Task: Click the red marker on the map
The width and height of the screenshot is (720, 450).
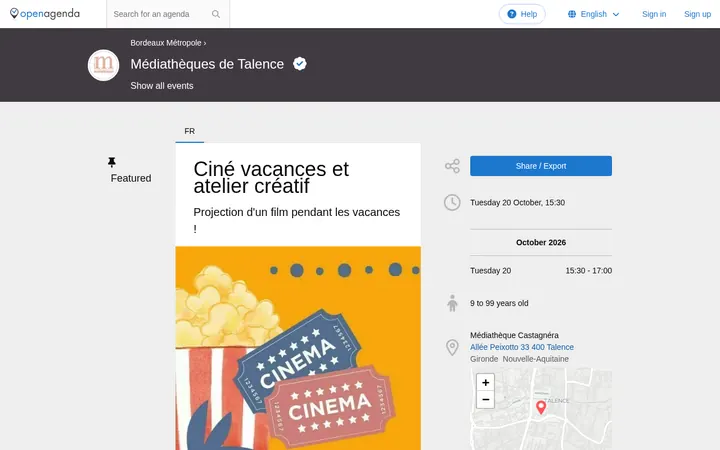Action: [541, 407]
